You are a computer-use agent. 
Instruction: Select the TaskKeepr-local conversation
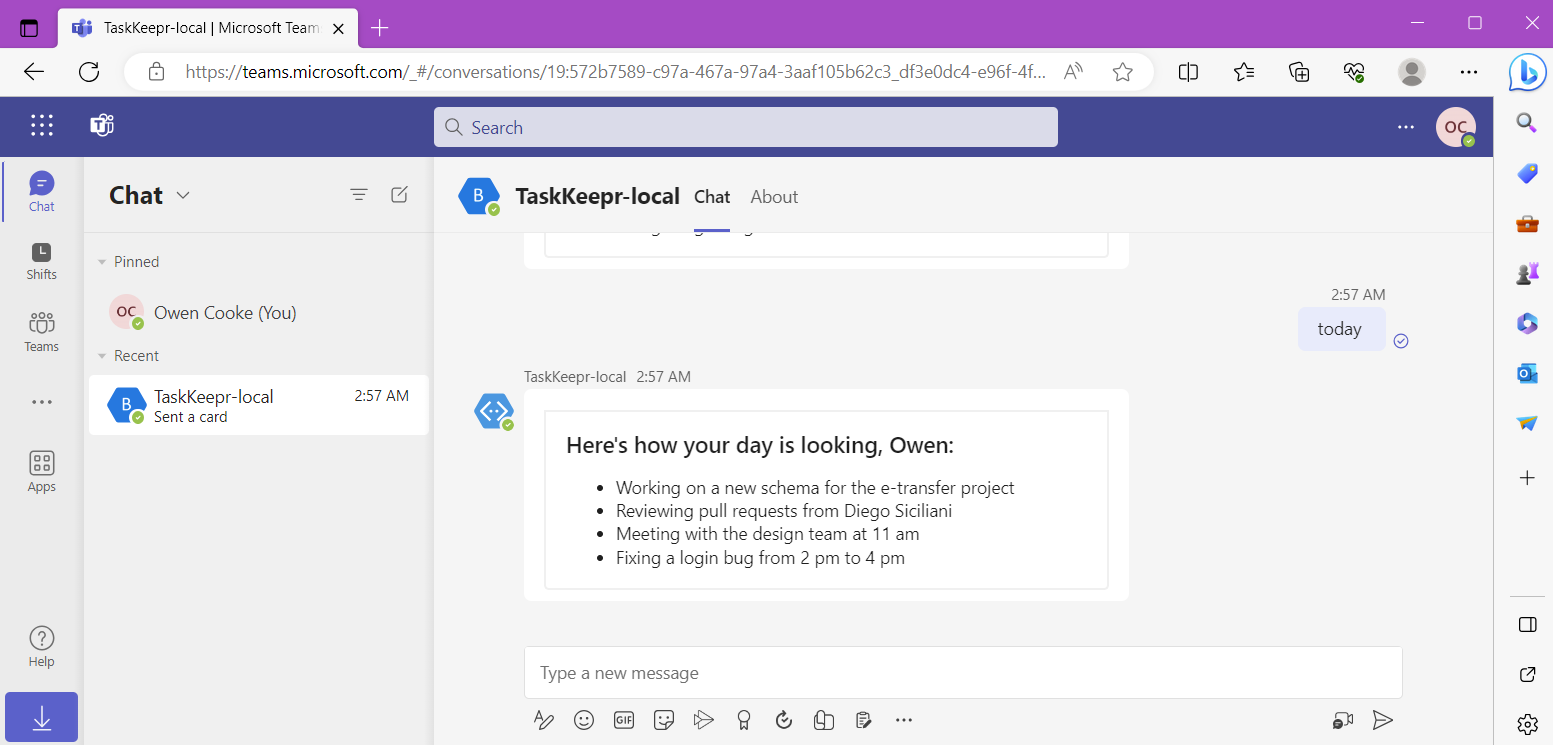tap(258, 405)
